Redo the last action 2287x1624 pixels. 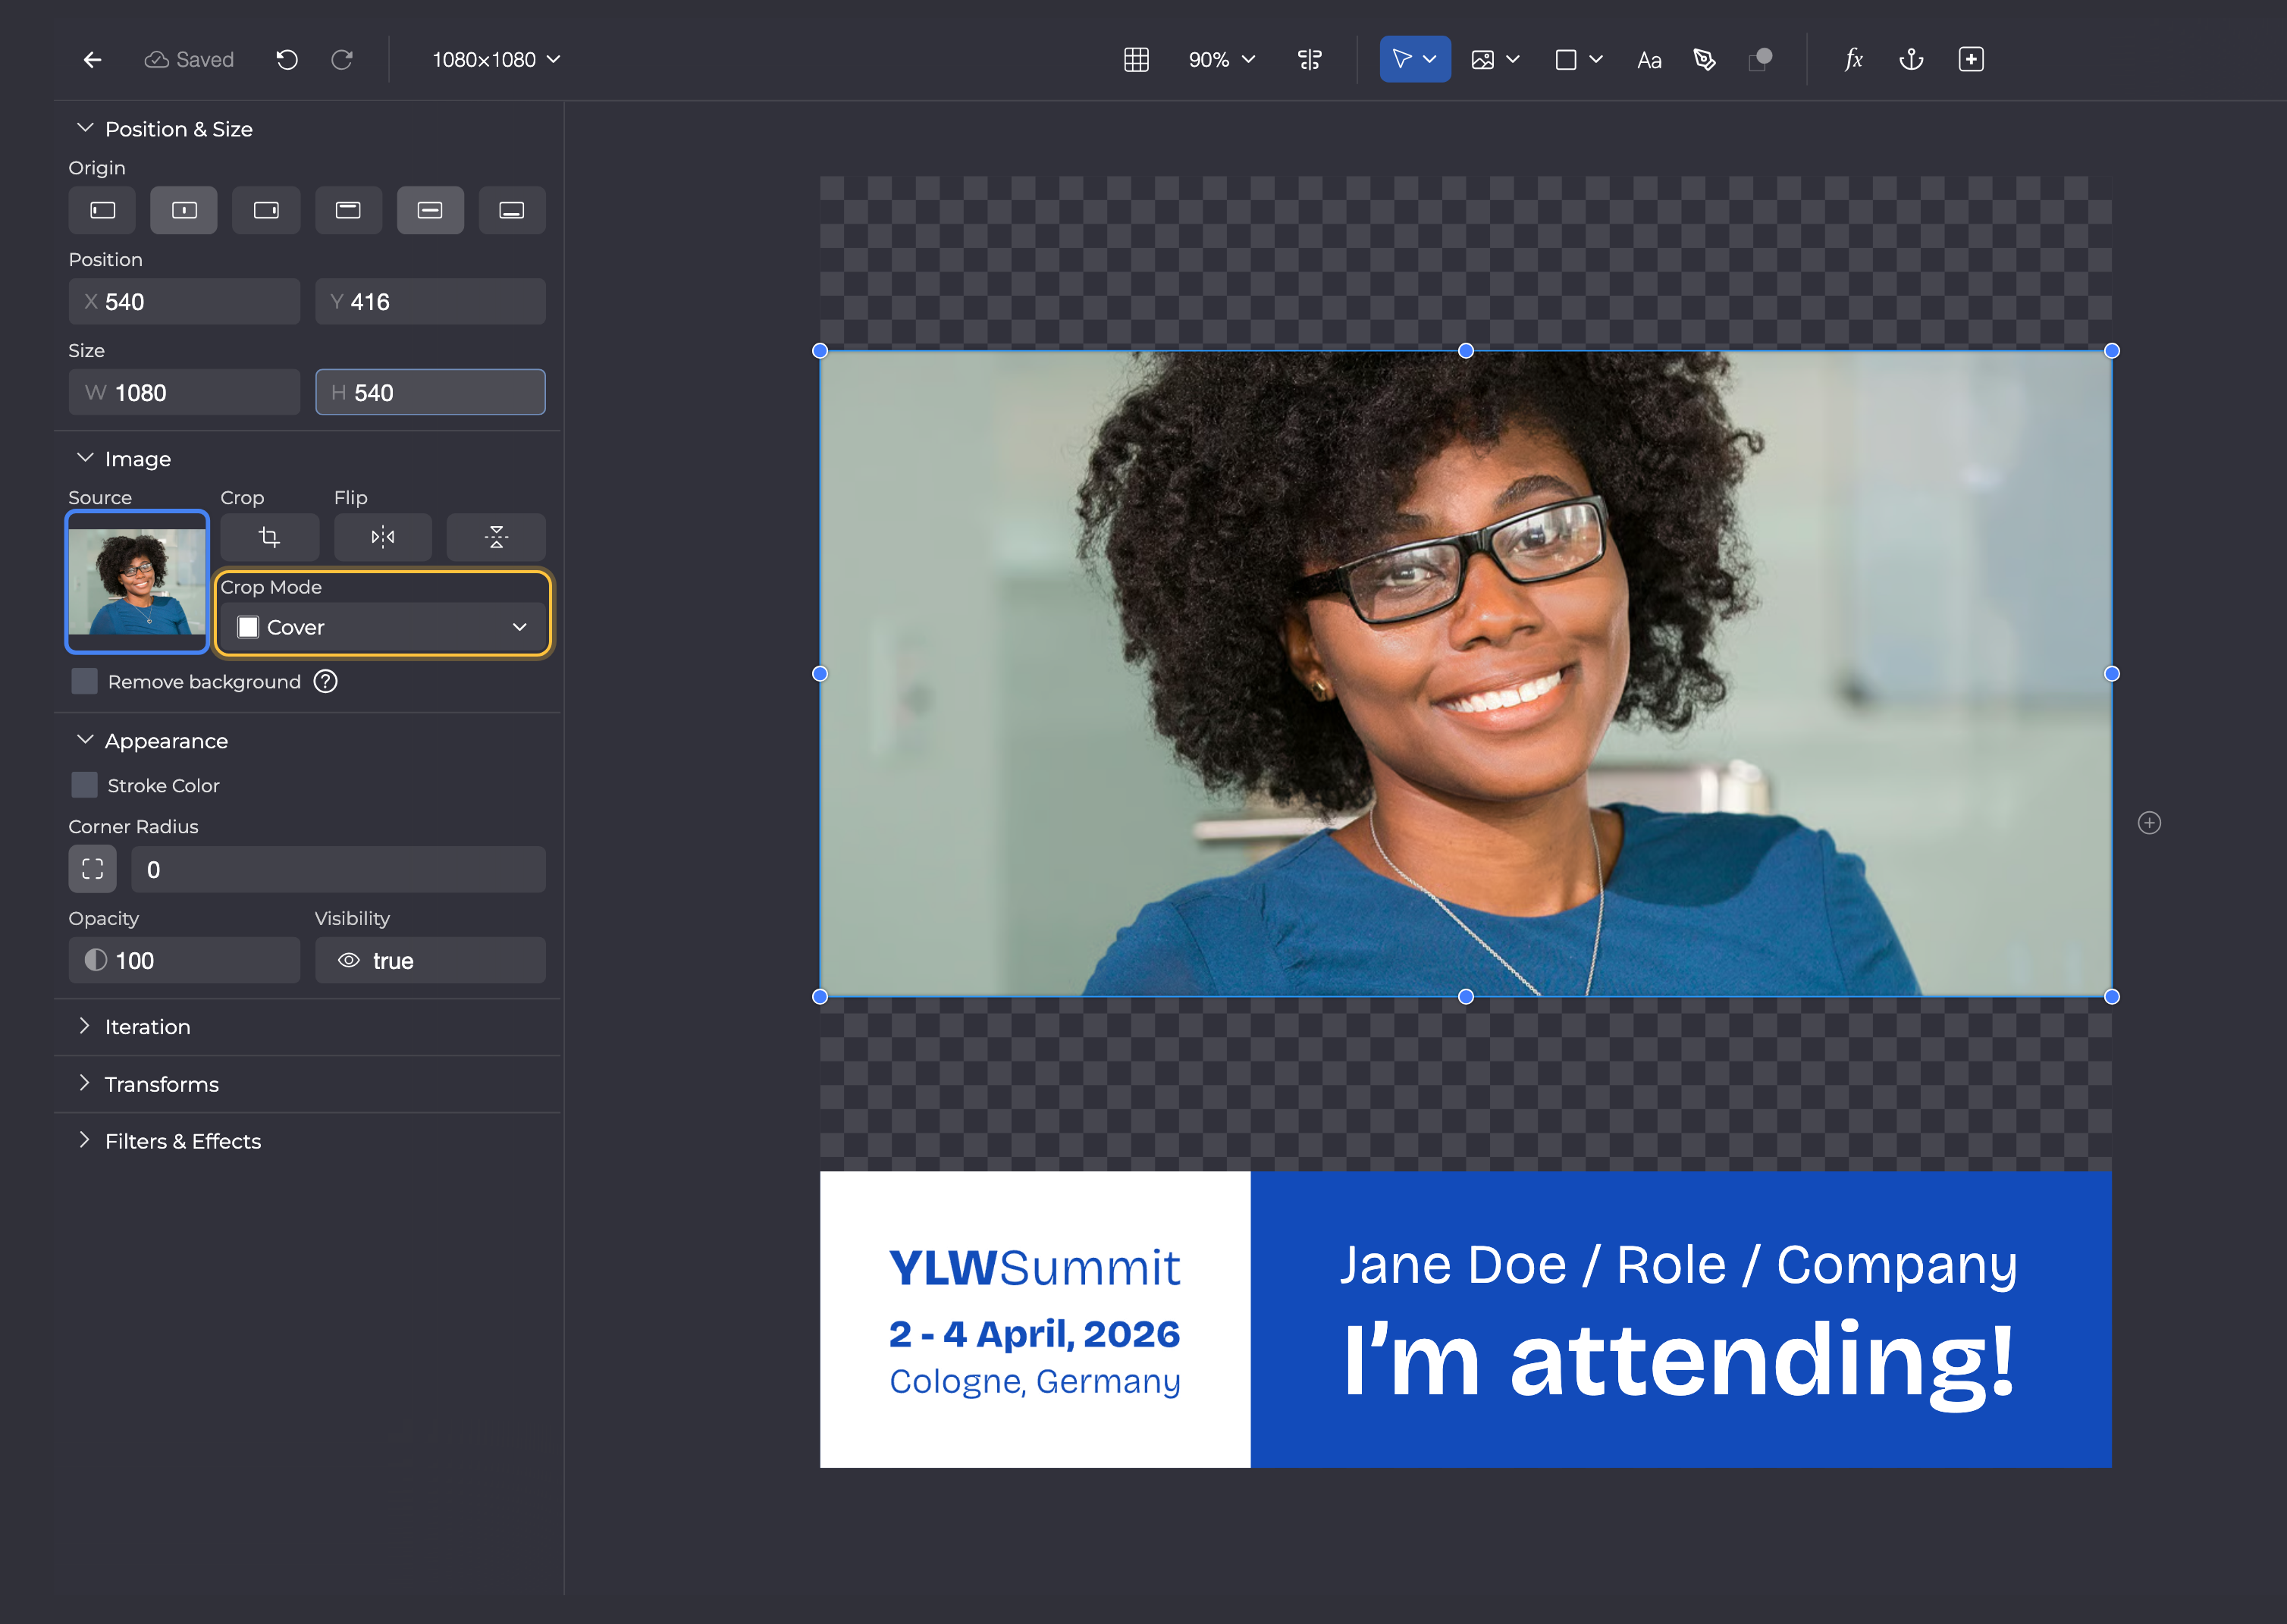[342, 60]
